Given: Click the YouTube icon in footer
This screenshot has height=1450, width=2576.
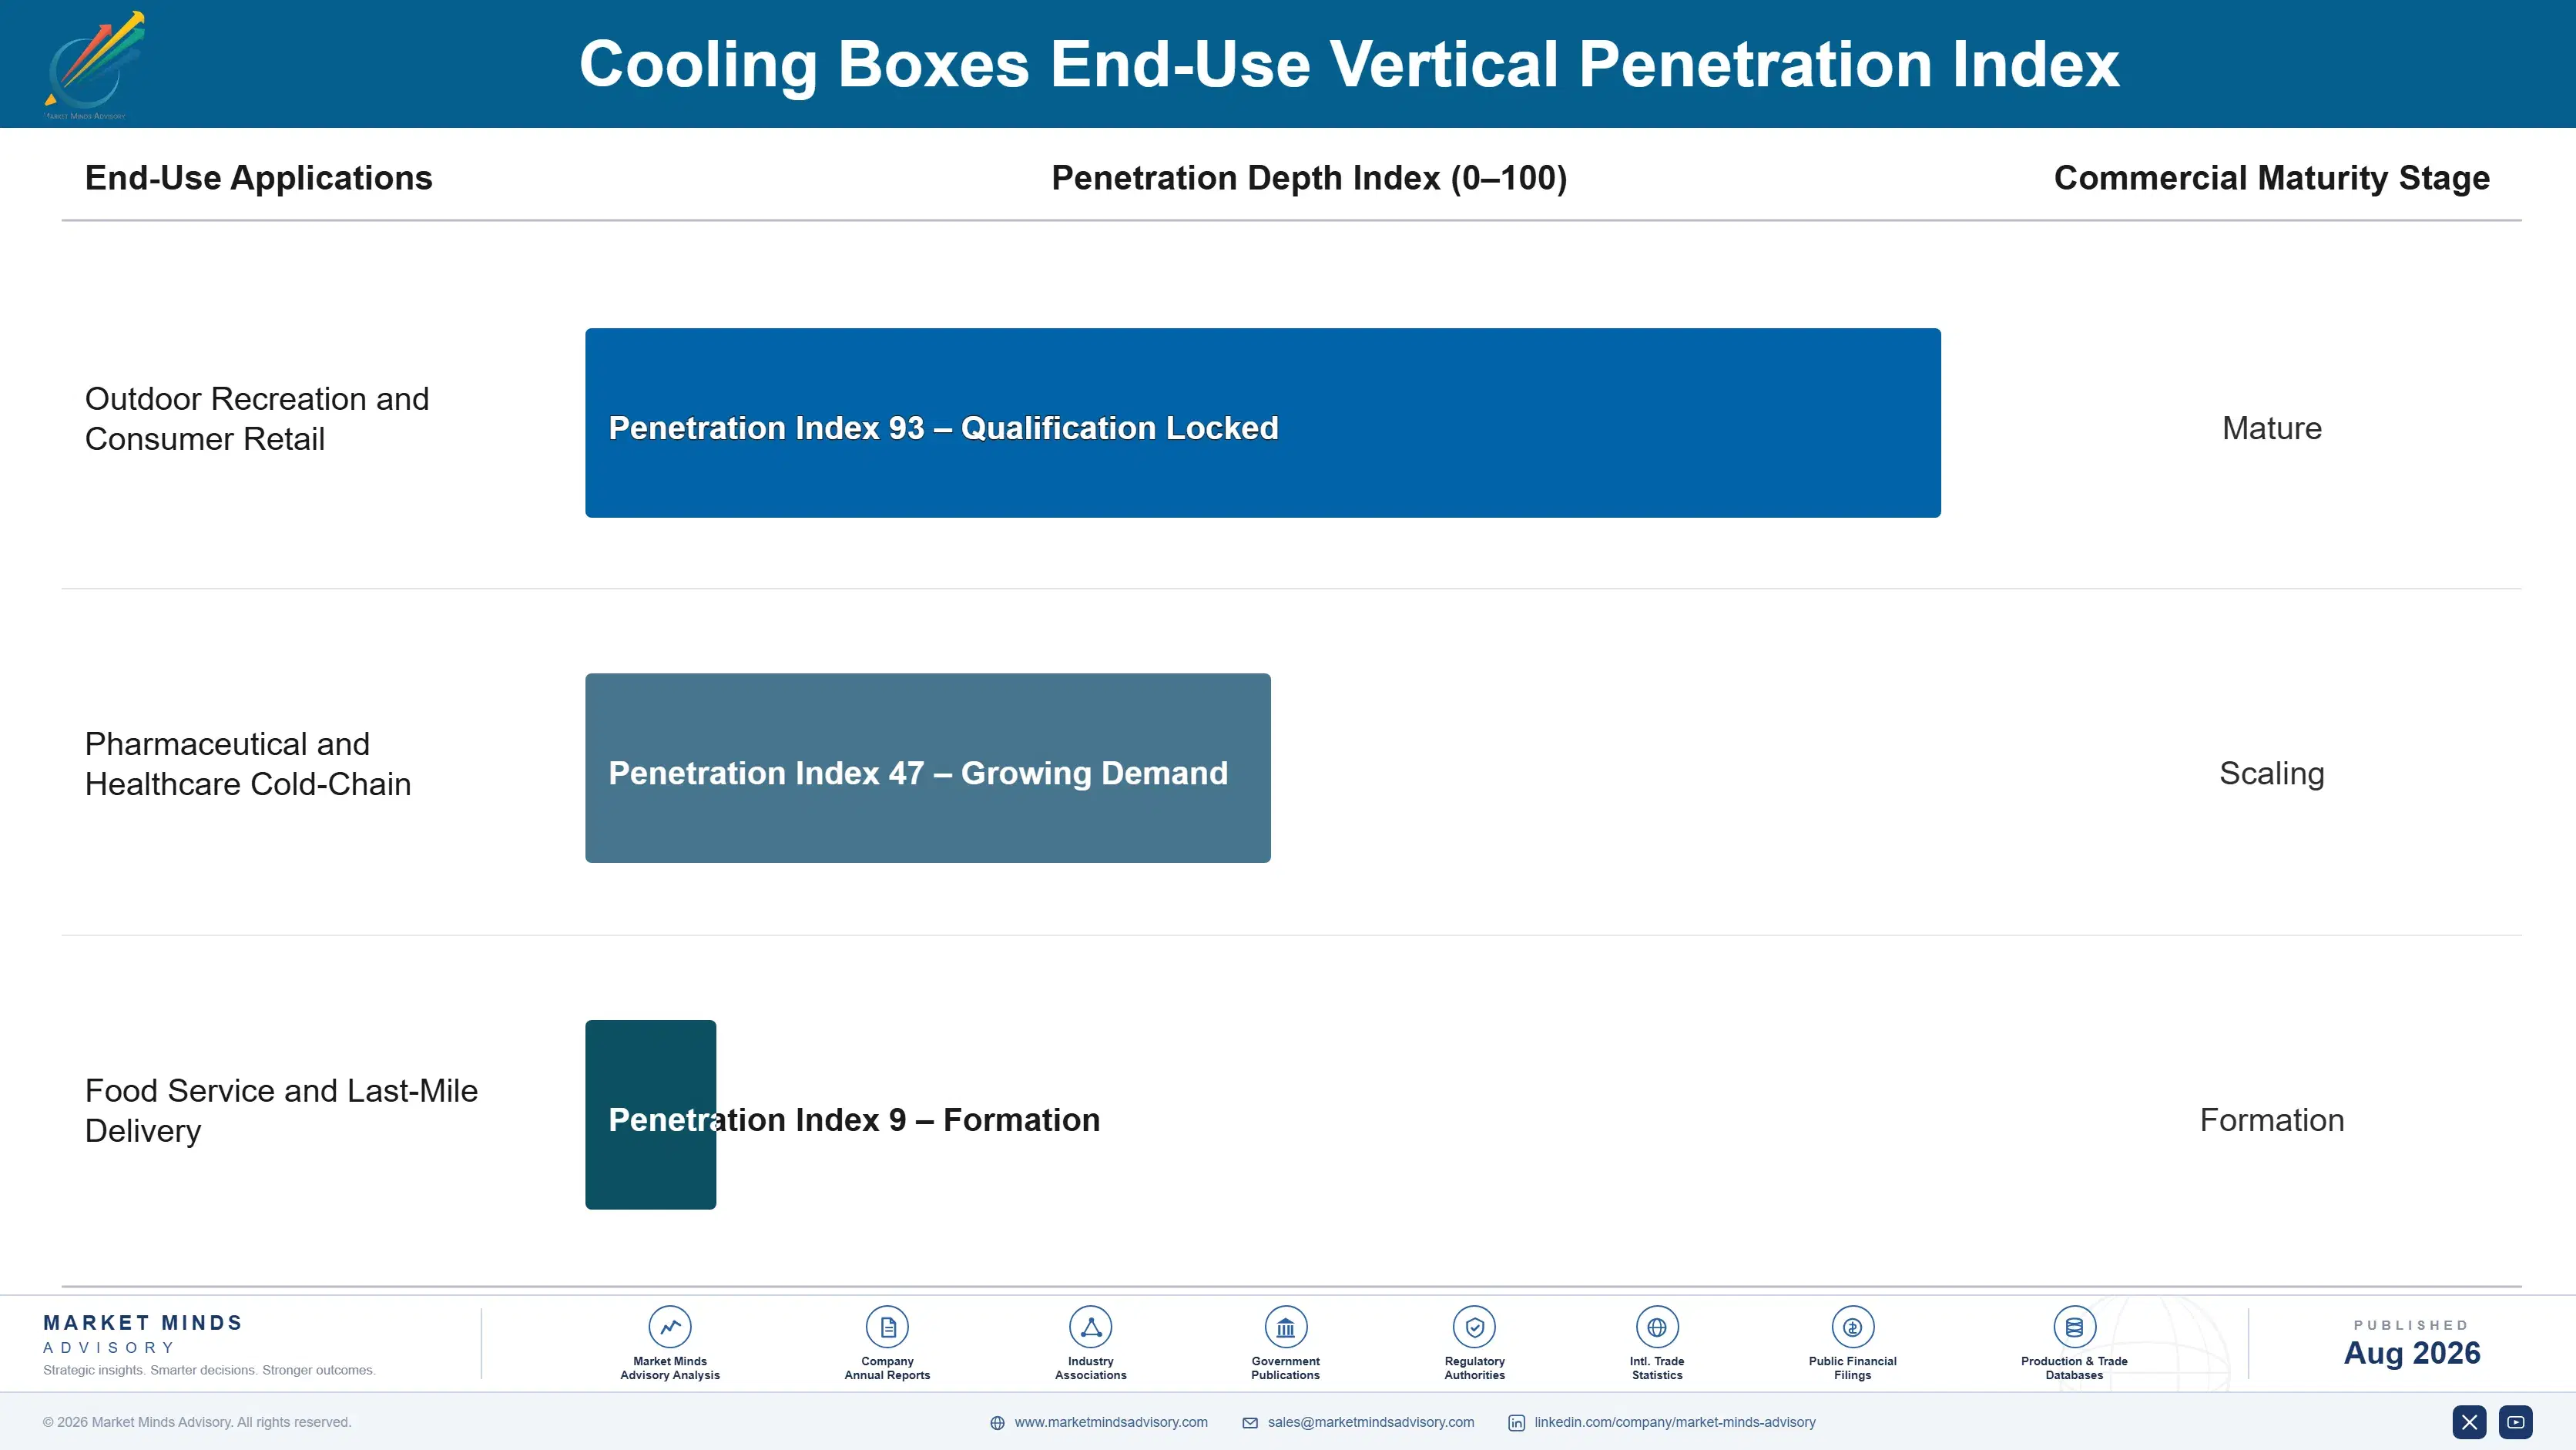Looking at the screenshot, I should (x=2516, y=1422).
